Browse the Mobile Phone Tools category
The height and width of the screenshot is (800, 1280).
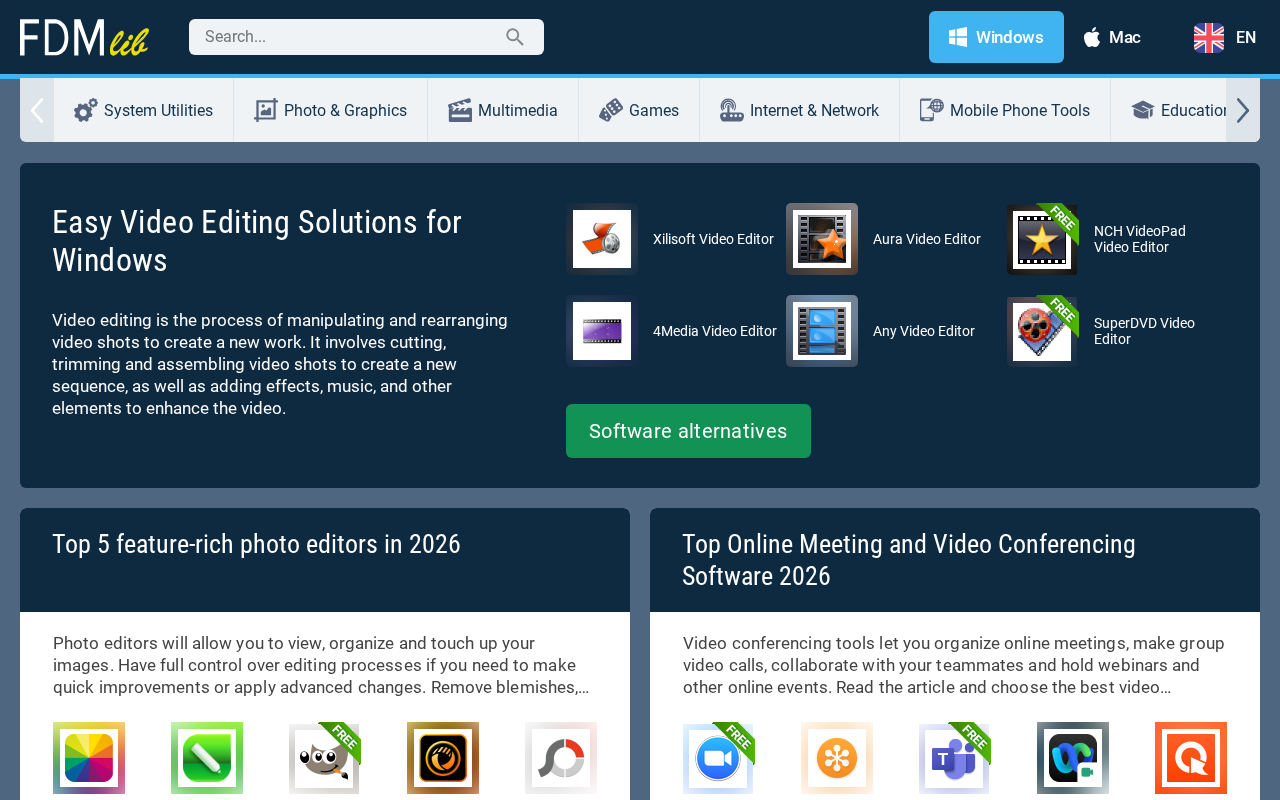(1005, 110)
